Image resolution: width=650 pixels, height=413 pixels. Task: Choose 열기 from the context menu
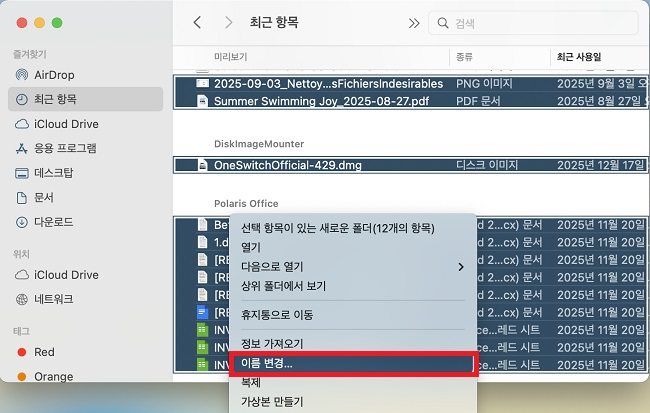point(251,248)
